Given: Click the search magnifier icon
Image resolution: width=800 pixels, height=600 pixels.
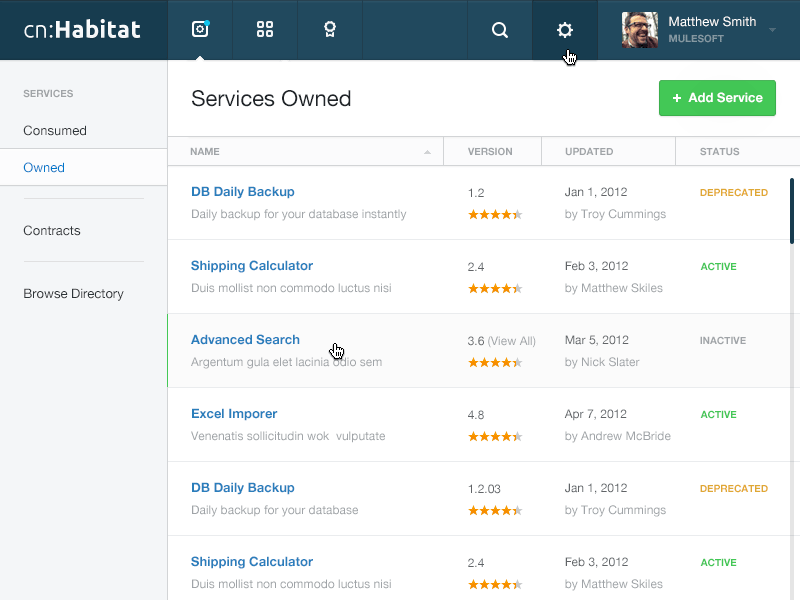Looking at the screenshot, I should 500,30.
